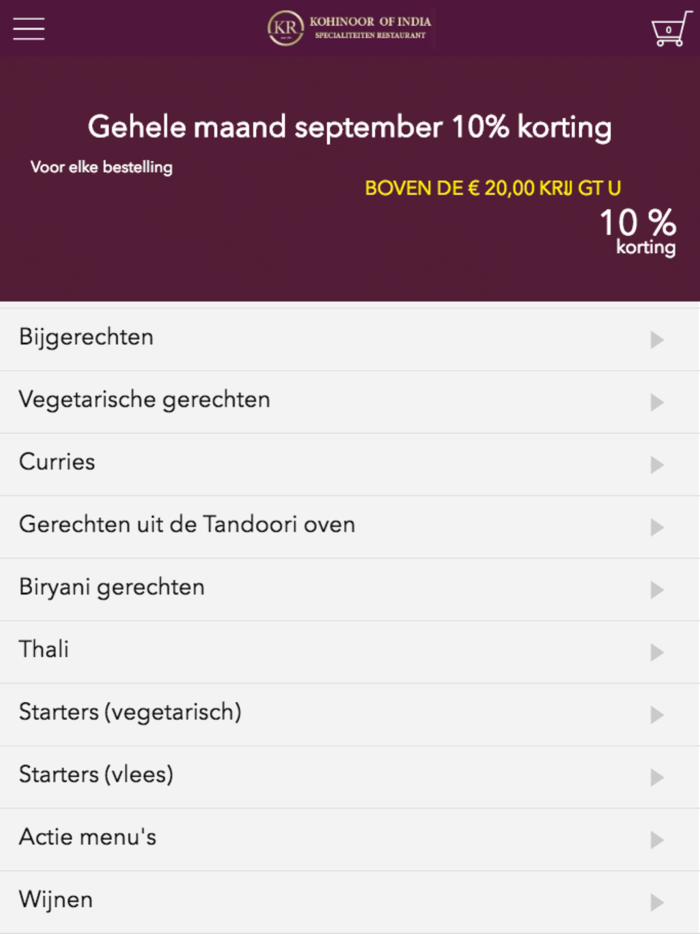Select Starters (vlees) category
Image resolution: width=700 pixels, height=934 pixels.
96,775
